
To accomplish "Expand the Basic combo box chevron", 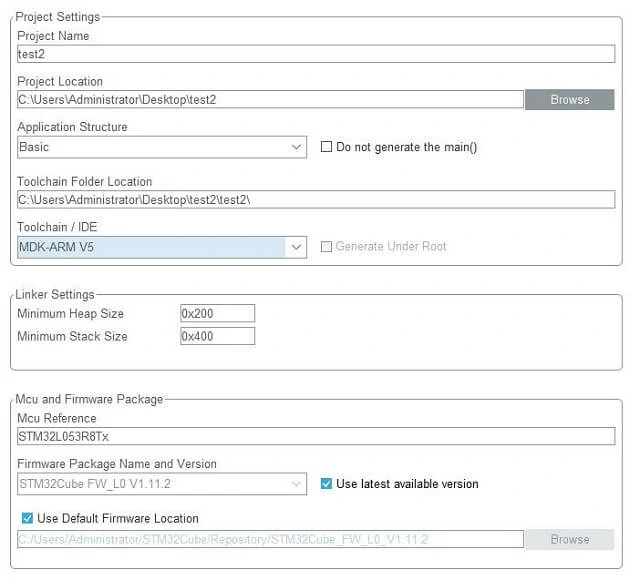I will pyautogui.click(x=297, y=147).
